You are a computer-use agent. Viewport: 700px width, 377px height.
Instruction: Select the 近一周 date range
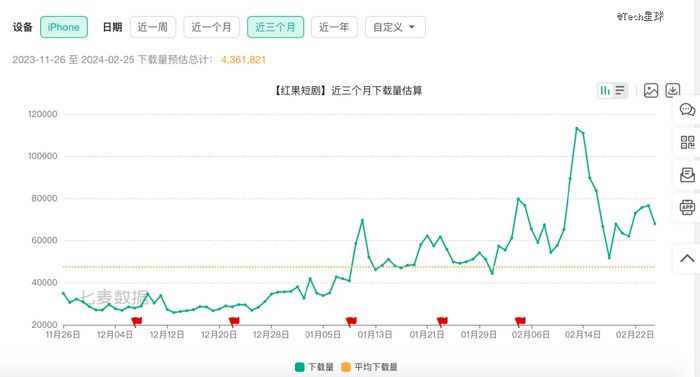pyautogui.click(x=153, y=27)
